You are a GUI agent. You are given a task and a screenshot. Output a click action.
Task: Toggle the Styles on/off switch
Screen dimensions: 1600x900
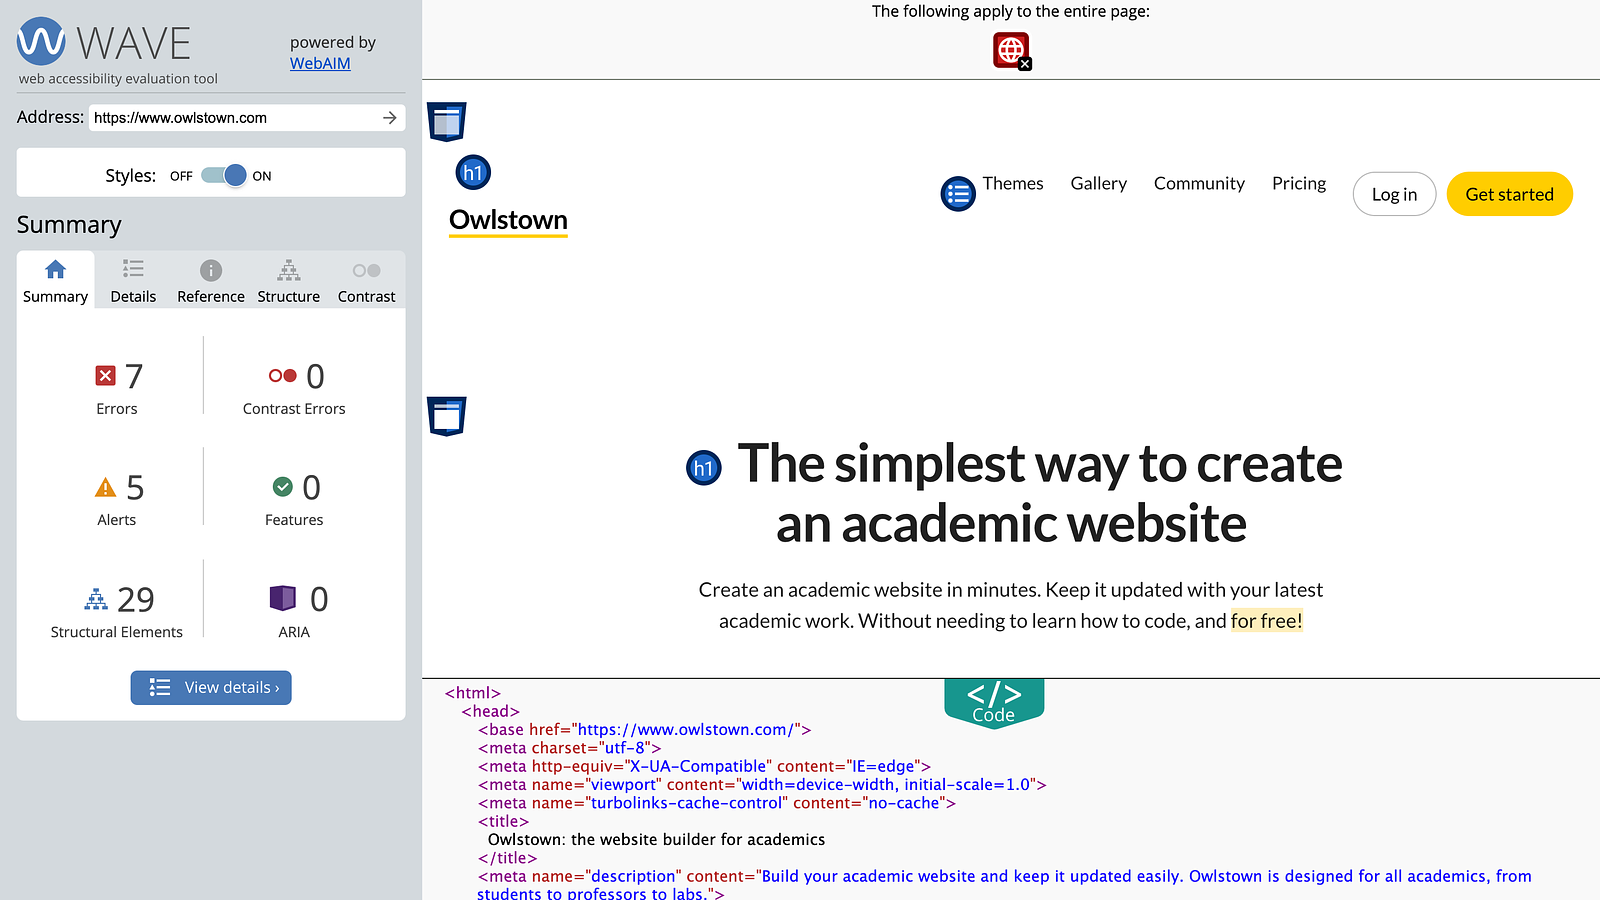(x=223, y=175)
